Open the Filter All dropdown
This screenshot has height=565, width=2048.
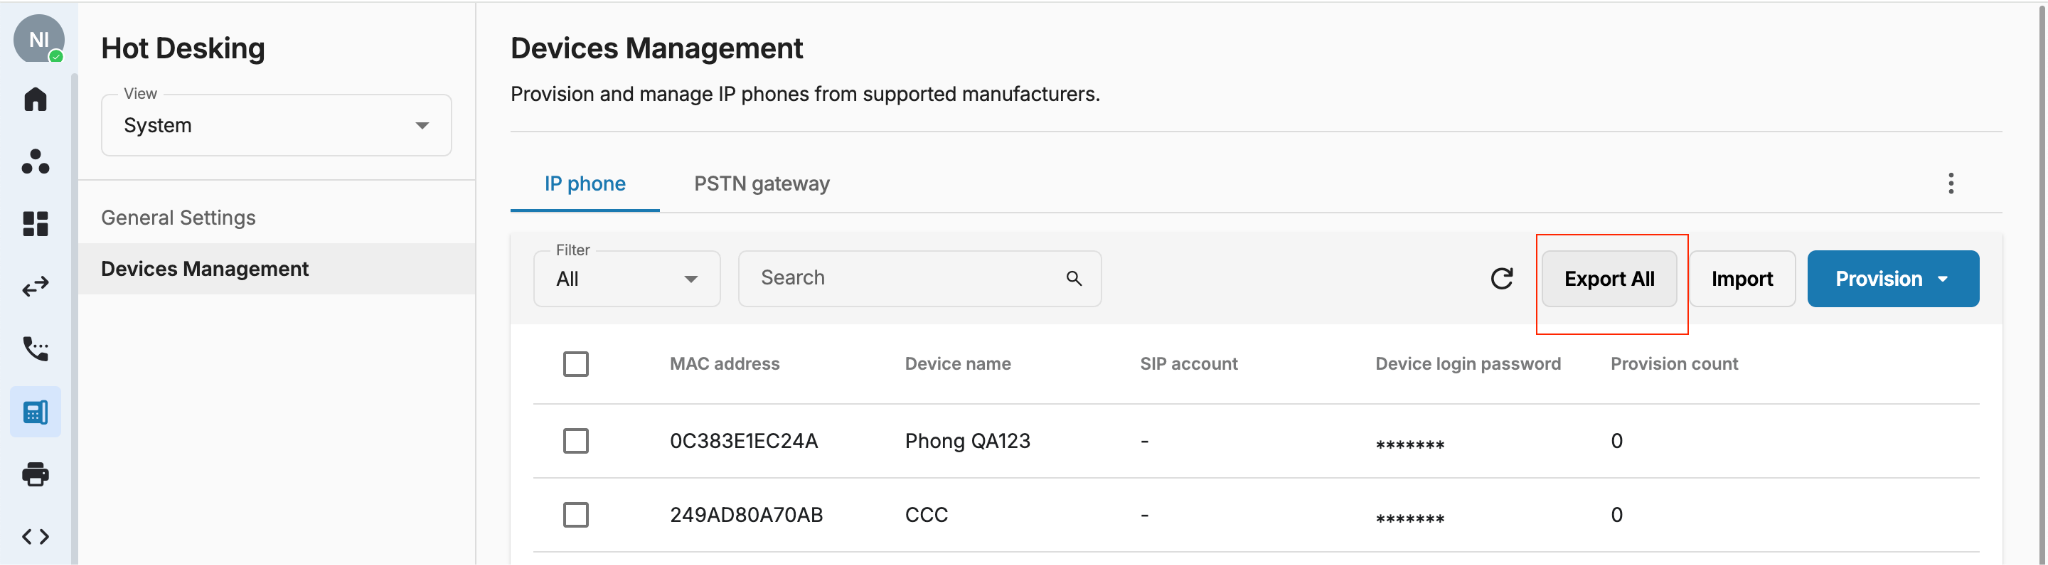click(x=627, y=279)
